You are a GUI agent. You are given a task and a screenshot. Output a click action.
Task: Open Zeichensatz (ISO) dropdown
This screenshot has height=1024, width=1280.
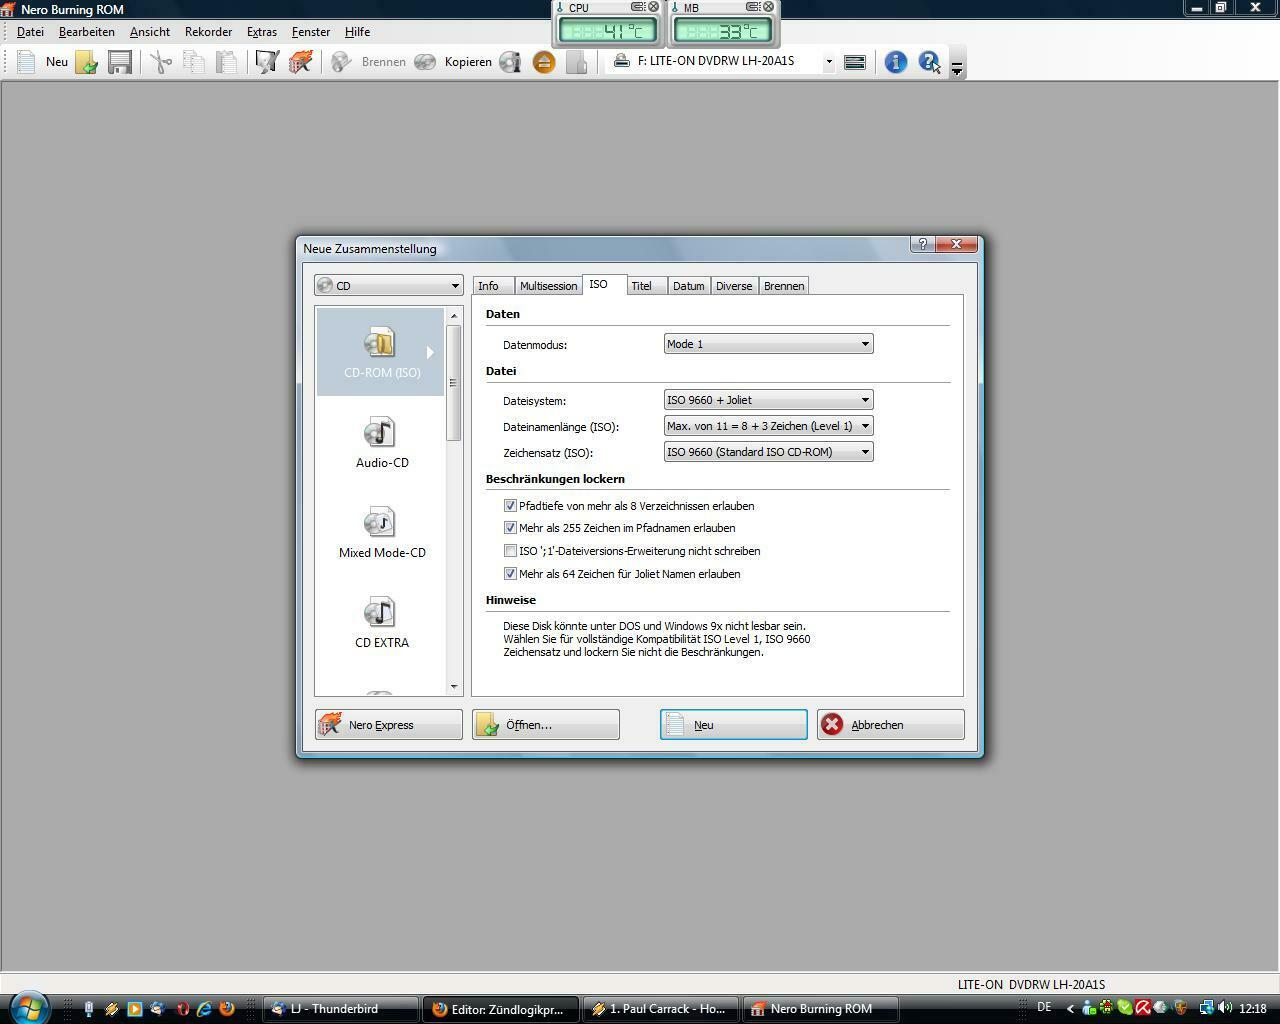(x=768, y=452)
